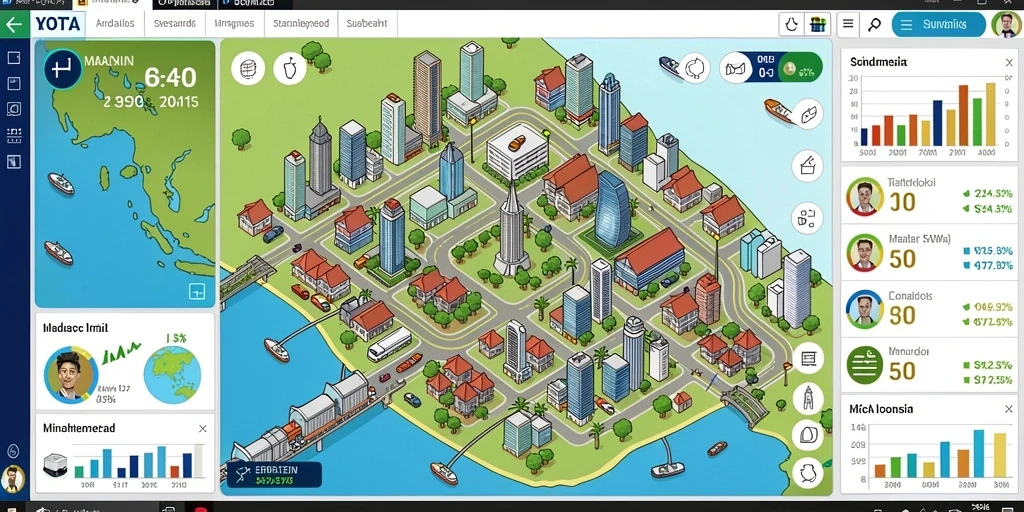Click the green back arrow button

(x=14, y=25)
